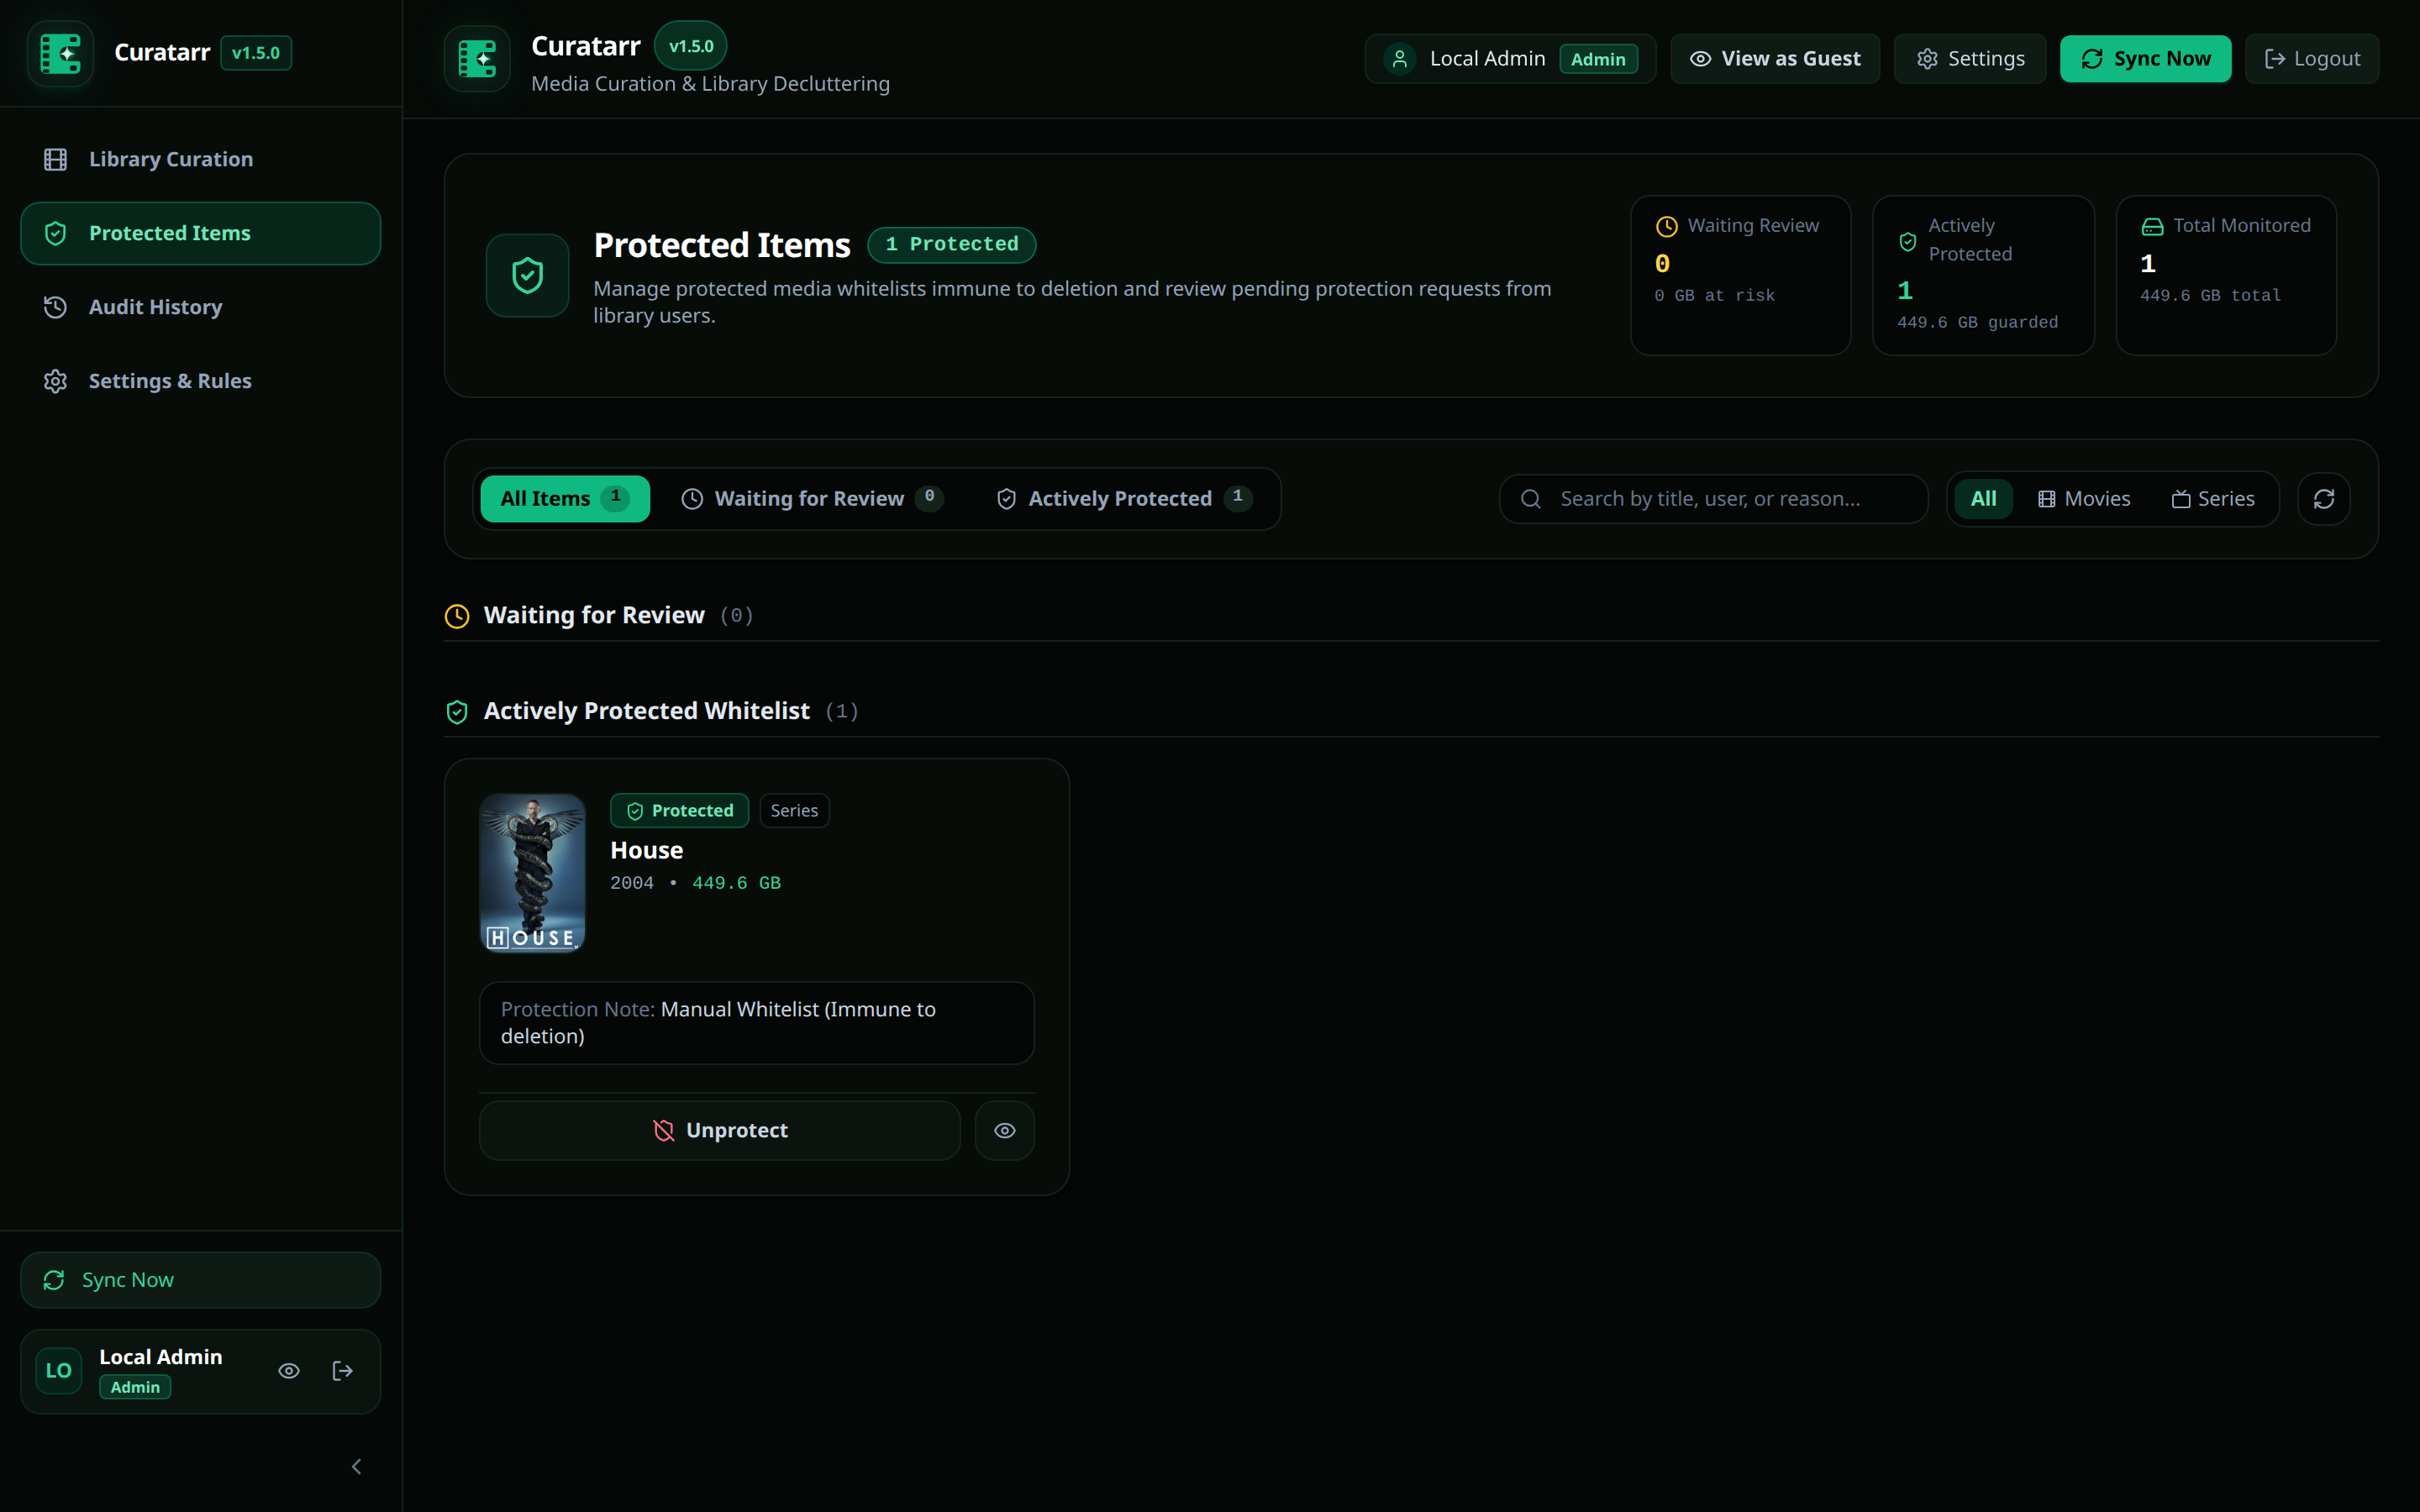Go to Audit History page
Viewport: 2420px width, 1512px height.
tap(200, 307)
